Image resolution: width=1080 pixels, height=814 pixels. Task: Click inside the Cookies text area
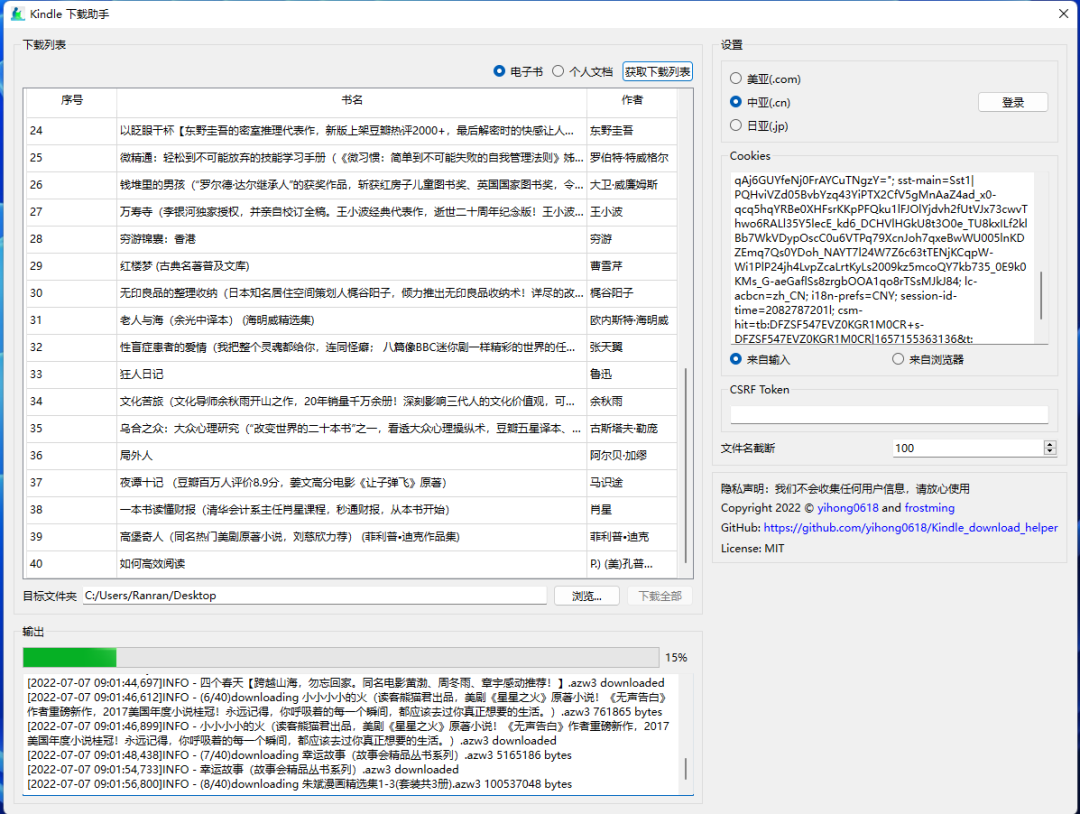(884, 258)
